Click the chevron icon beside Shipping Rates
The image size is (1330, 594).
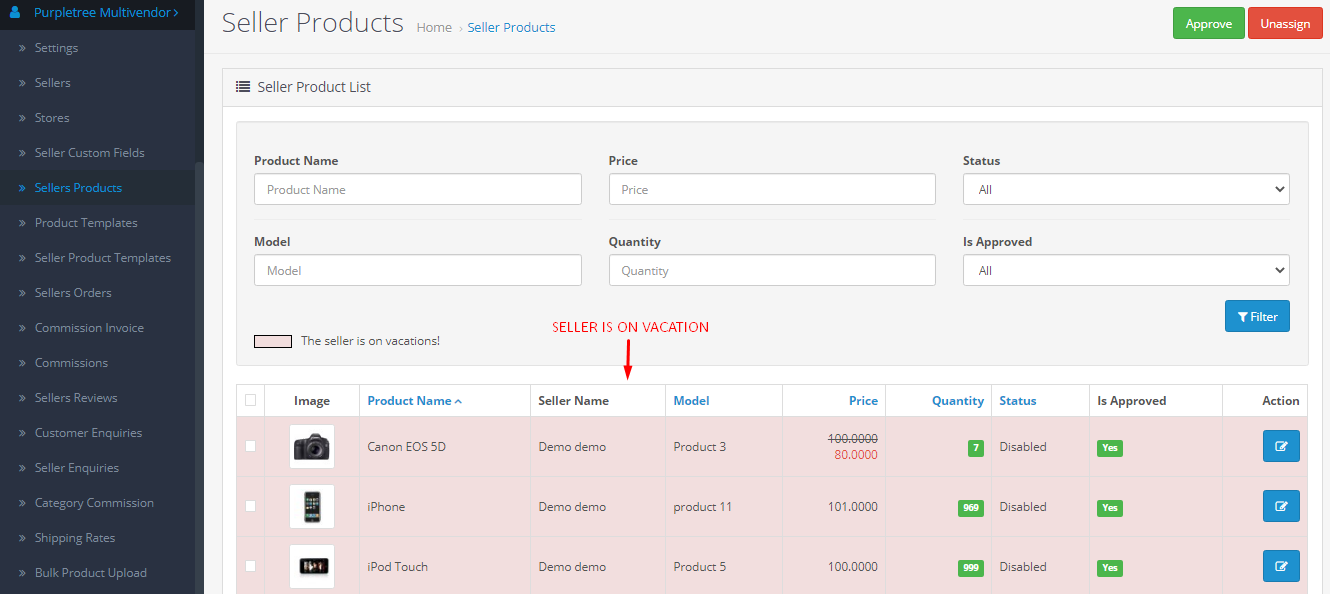point(22,538)
